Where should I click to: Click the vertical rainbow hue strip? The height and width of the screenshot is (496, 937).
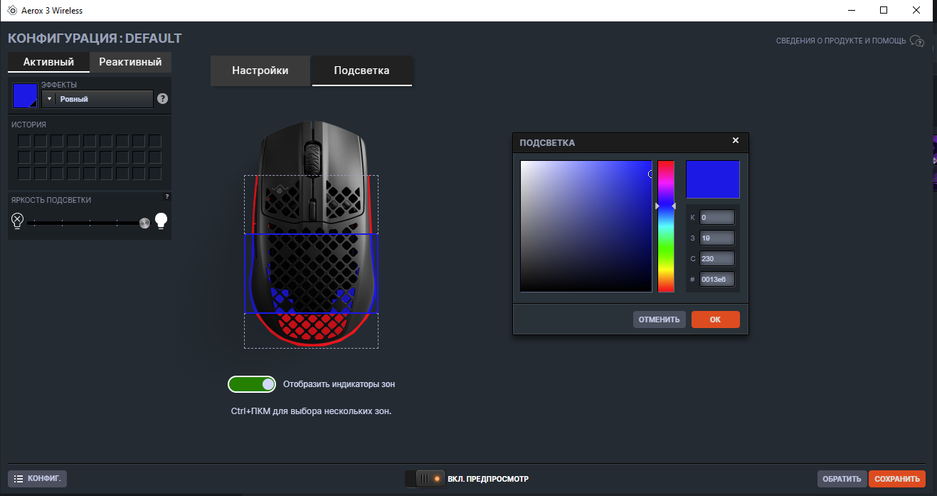[x=666, y=226]
